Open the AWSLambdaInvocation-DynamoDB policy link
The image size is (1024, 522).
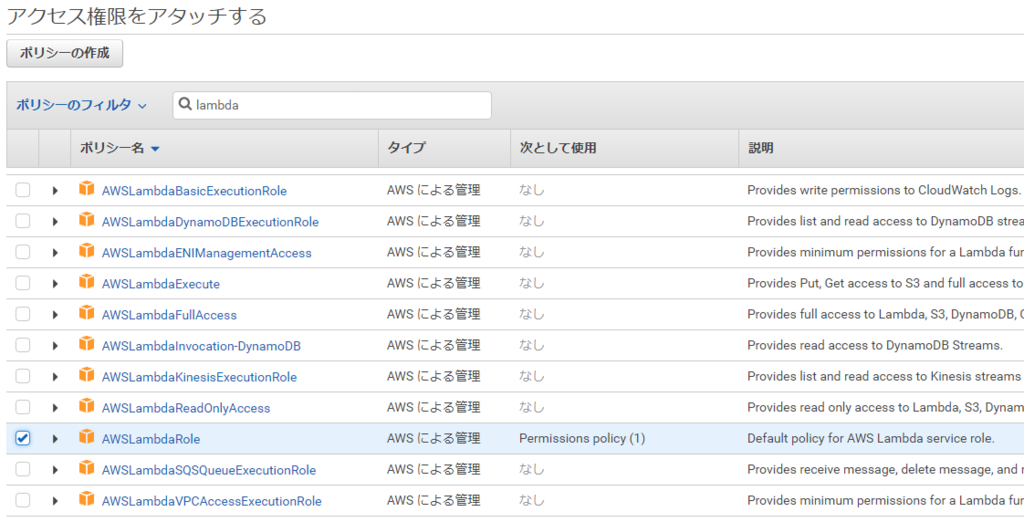(201, 346)
